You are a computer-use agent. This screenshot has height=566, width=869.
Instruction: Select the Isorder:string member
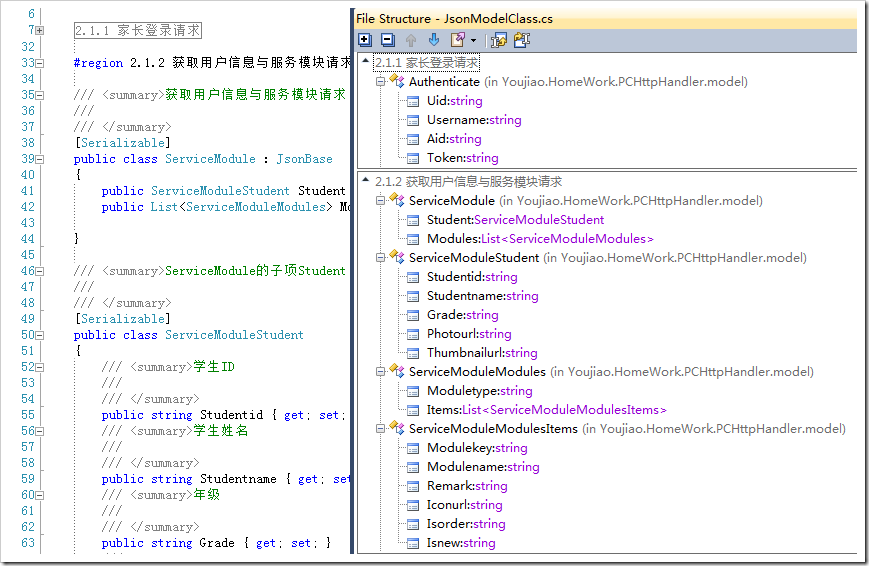pos(466,524)
